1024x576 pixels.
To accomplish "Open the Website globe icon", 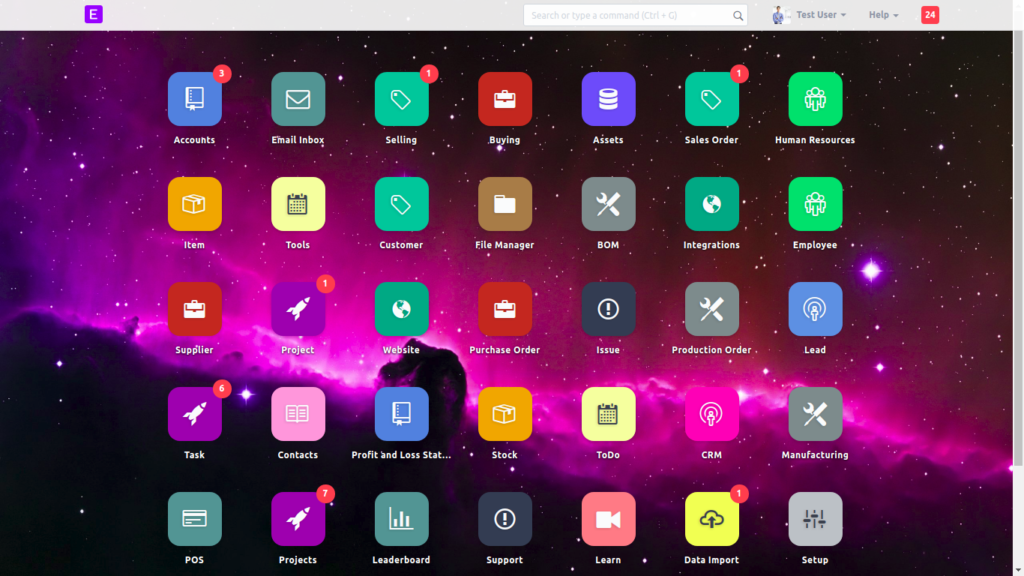I will (x=401, y=309).
